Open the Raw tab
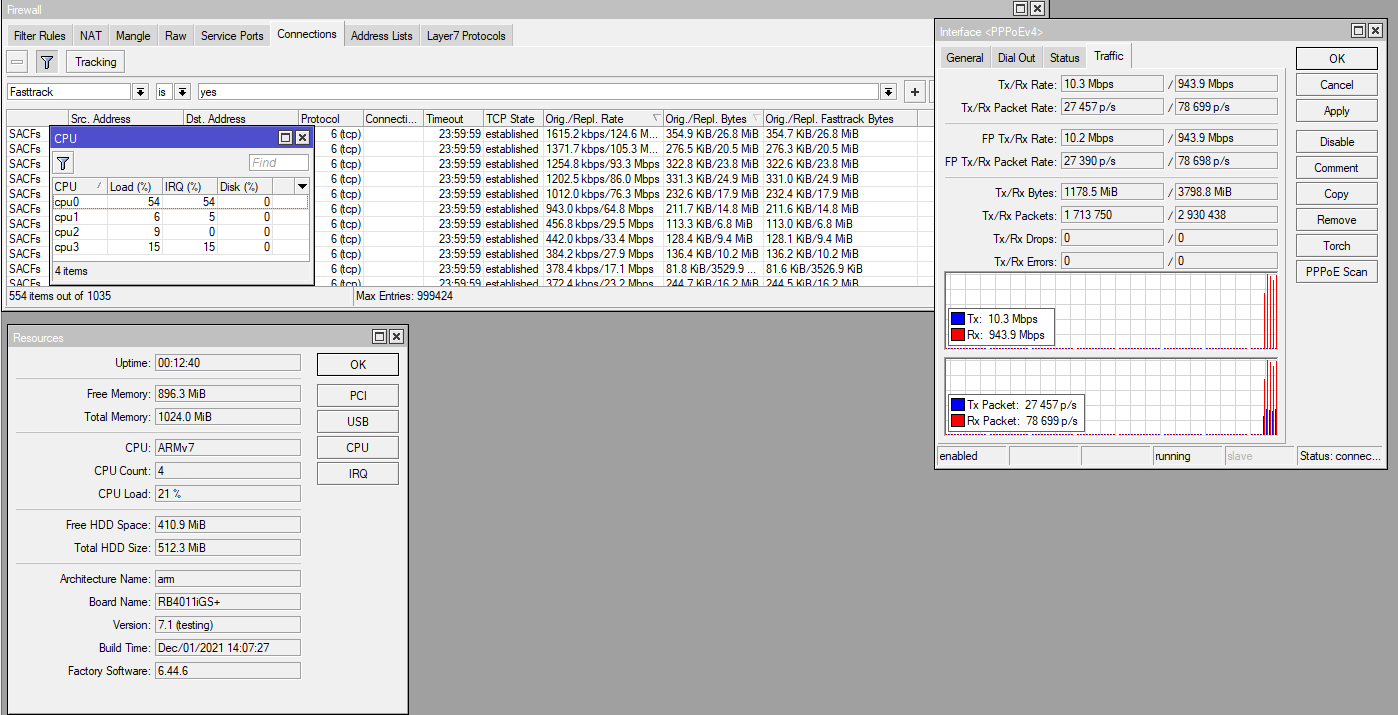The image size is (1398, 715). click(x=176, y=36)
